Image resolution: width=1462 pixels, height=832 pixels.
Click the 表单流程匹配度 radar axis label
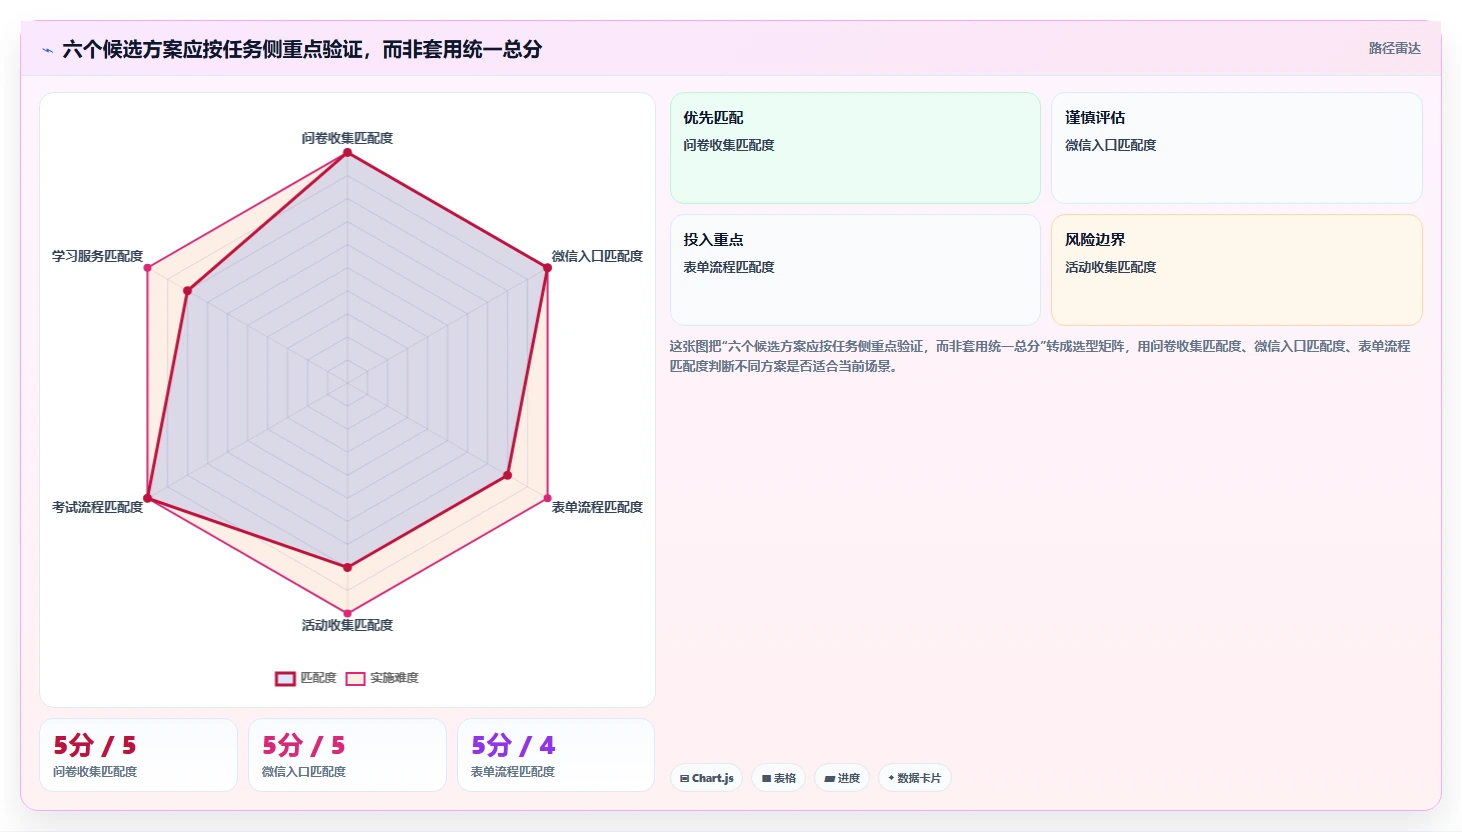click(597, 507)
